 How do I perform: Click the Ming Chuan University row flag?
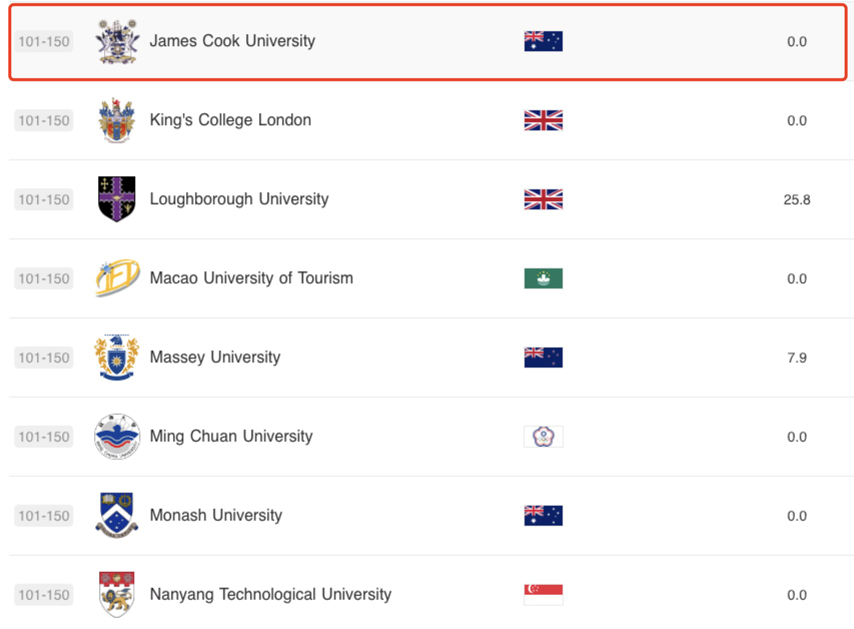pos(543,437)
